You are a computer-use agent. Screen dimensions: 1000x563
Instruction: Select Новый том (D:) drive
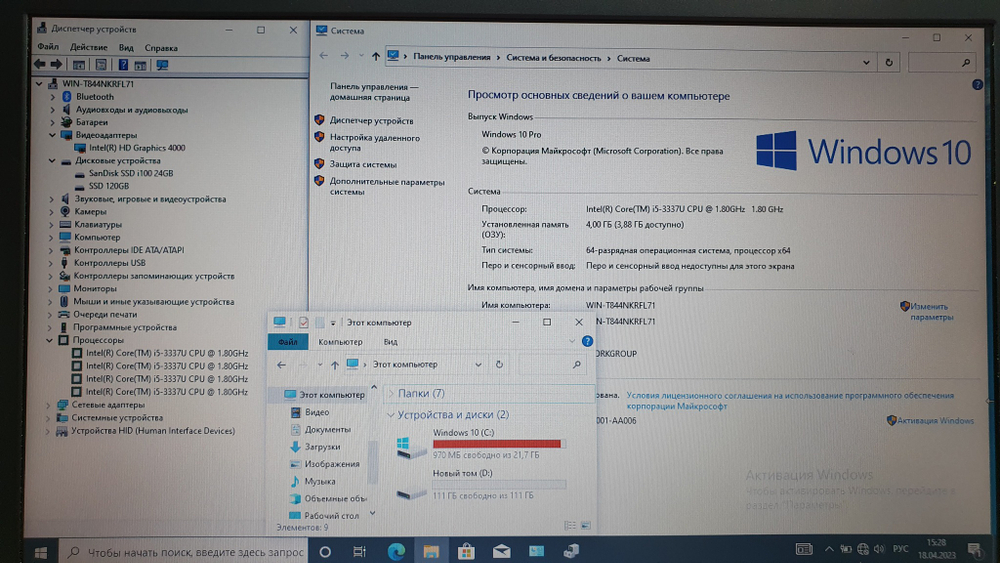tap(480, 485)
